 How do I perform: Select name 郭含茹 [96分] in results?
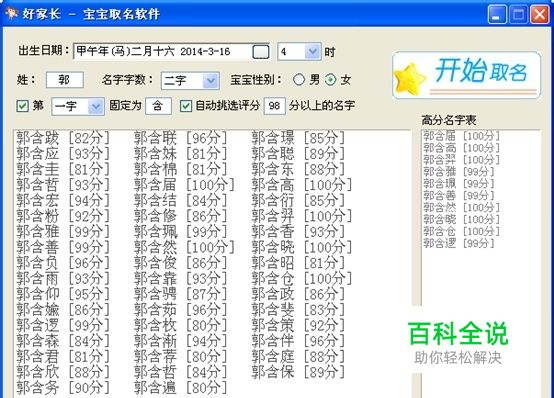(181, 310)
